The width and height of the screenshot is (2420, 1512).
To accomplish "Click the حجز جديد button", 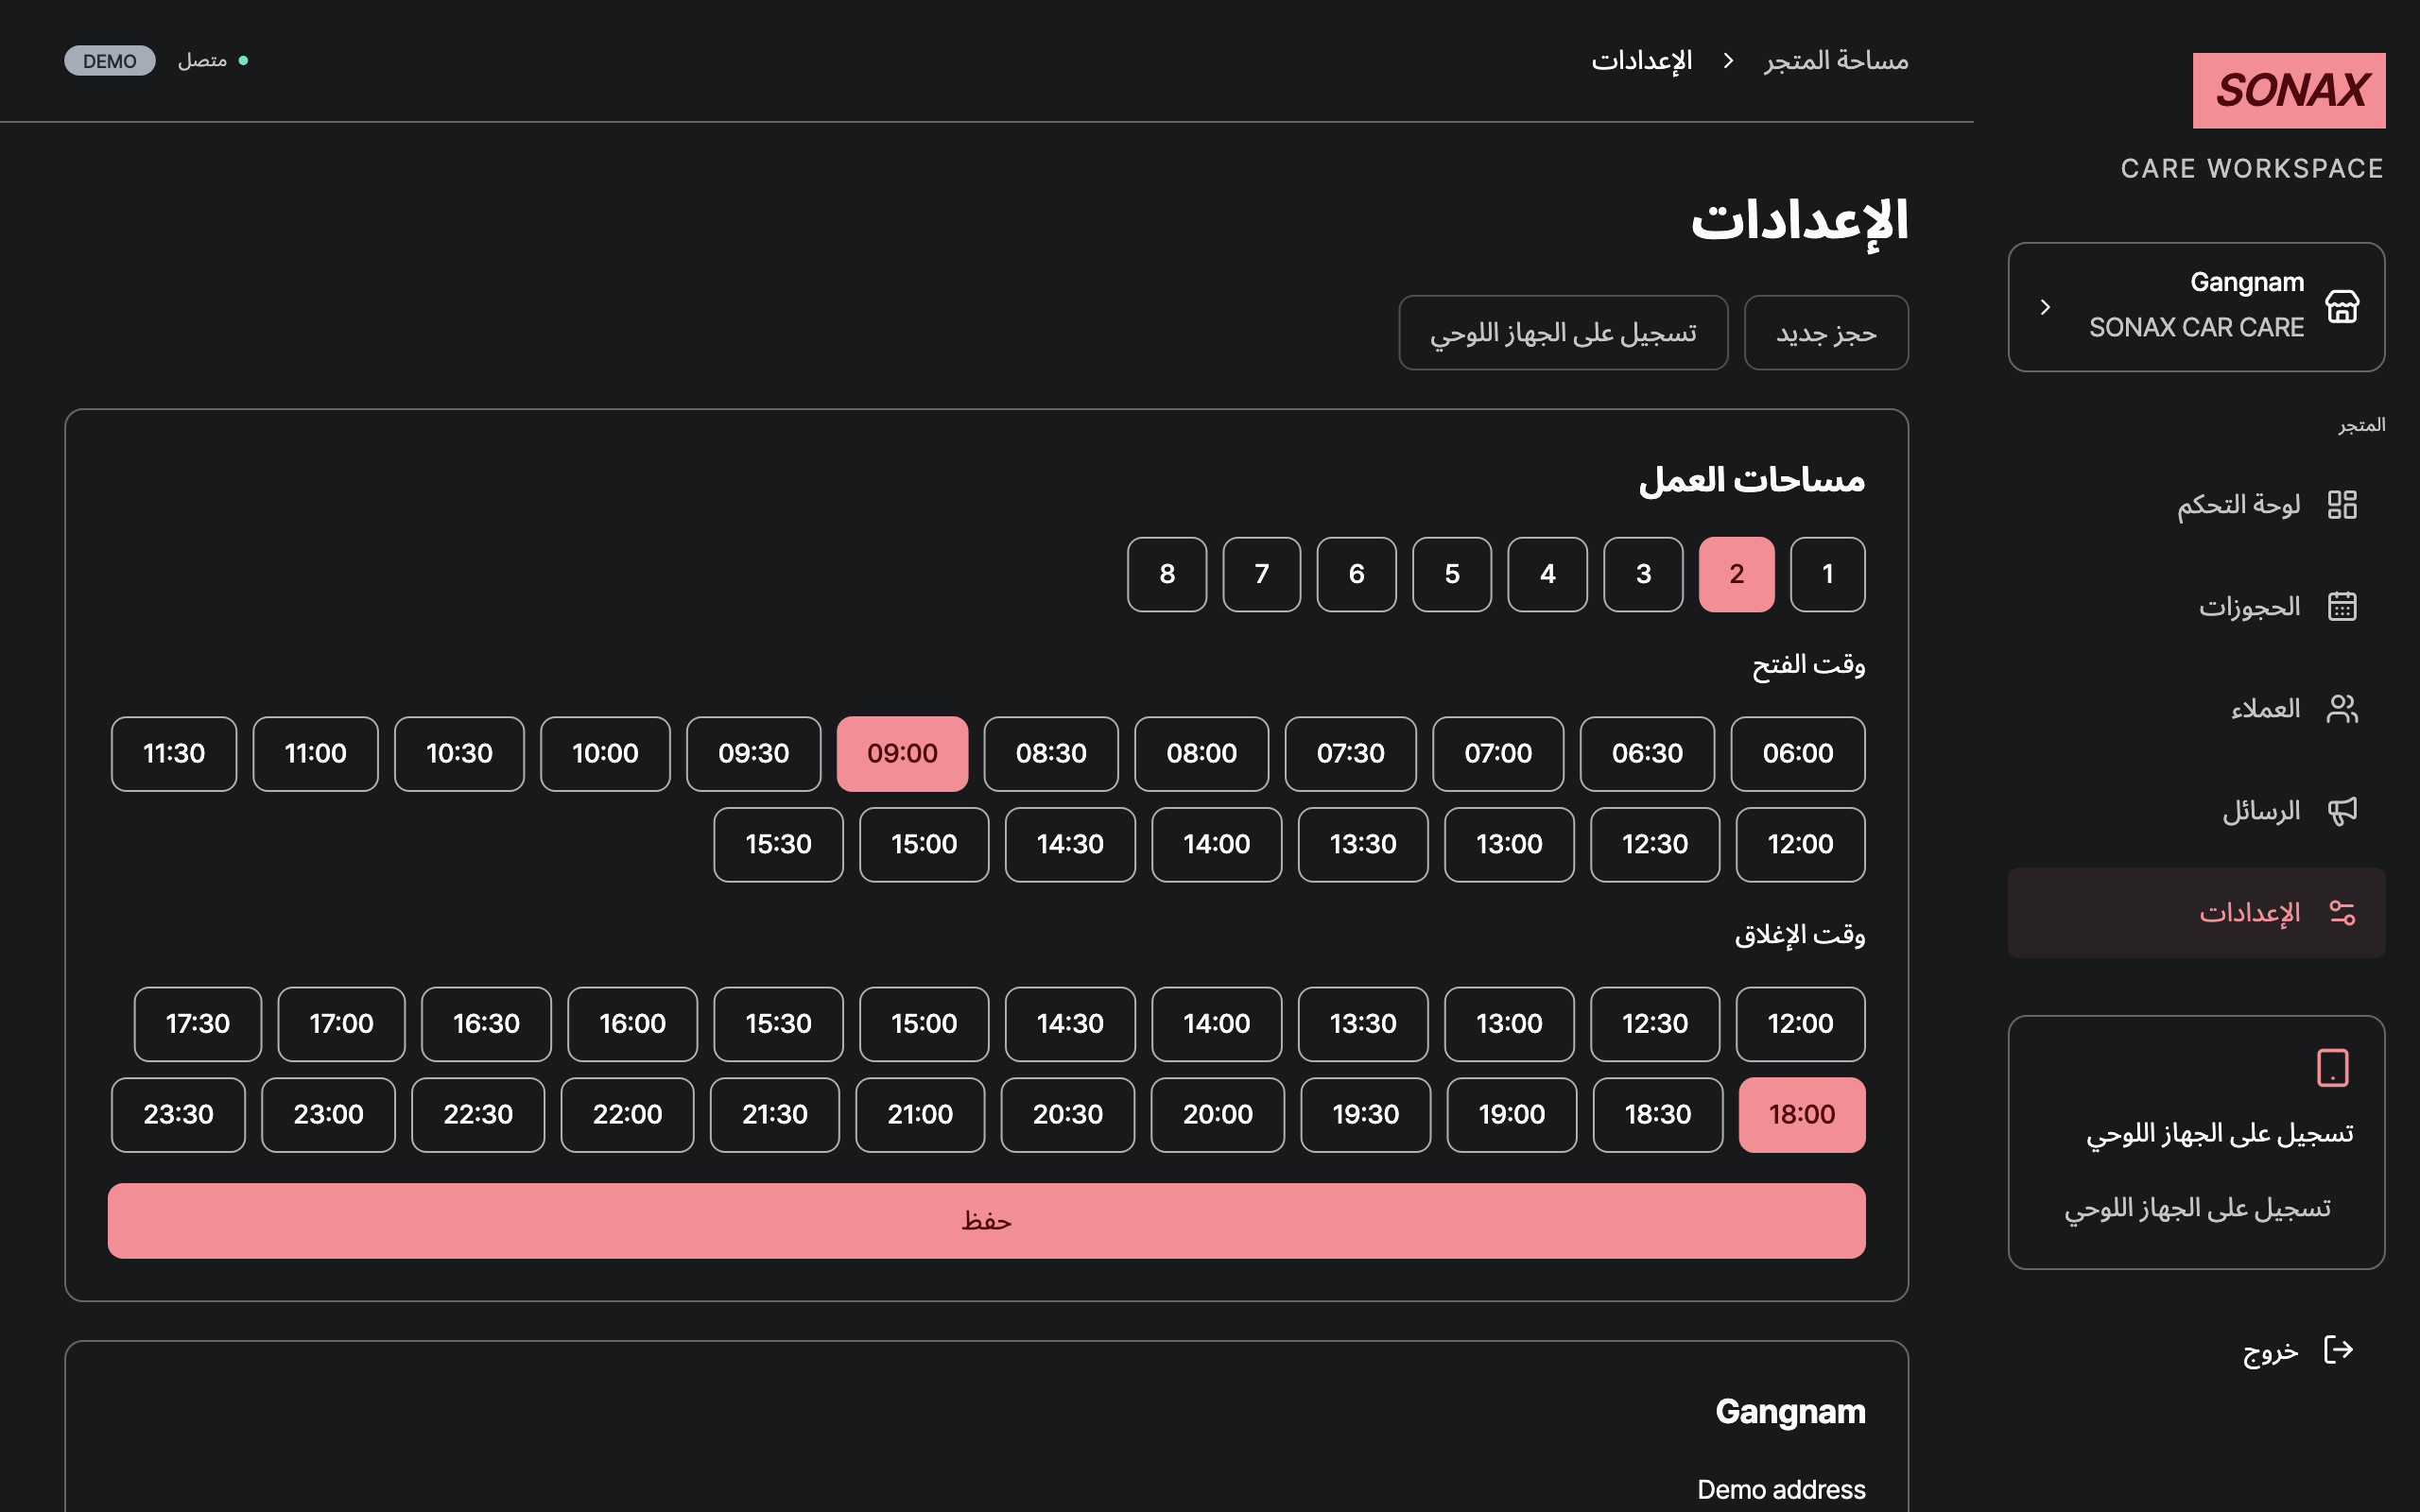I will coord(1826,333).
